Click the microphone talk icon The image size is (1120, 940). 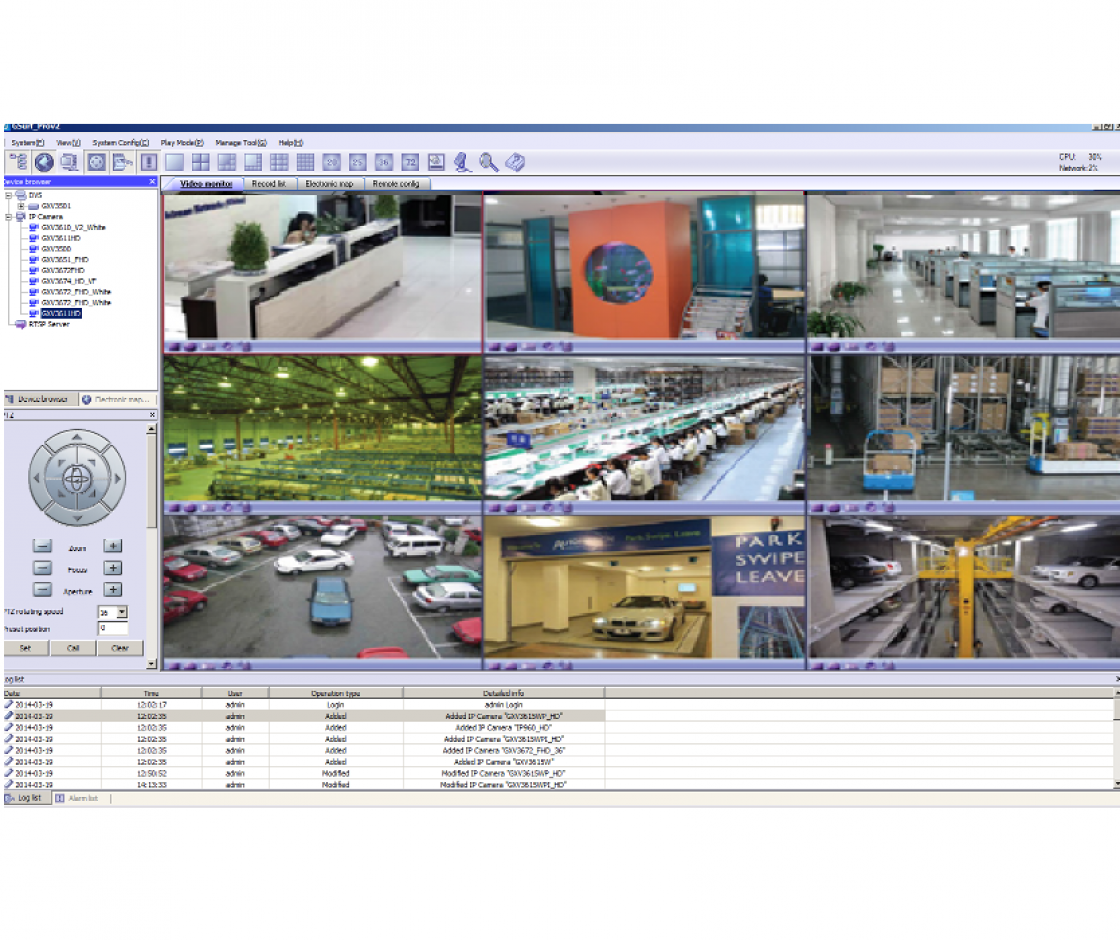462,162
